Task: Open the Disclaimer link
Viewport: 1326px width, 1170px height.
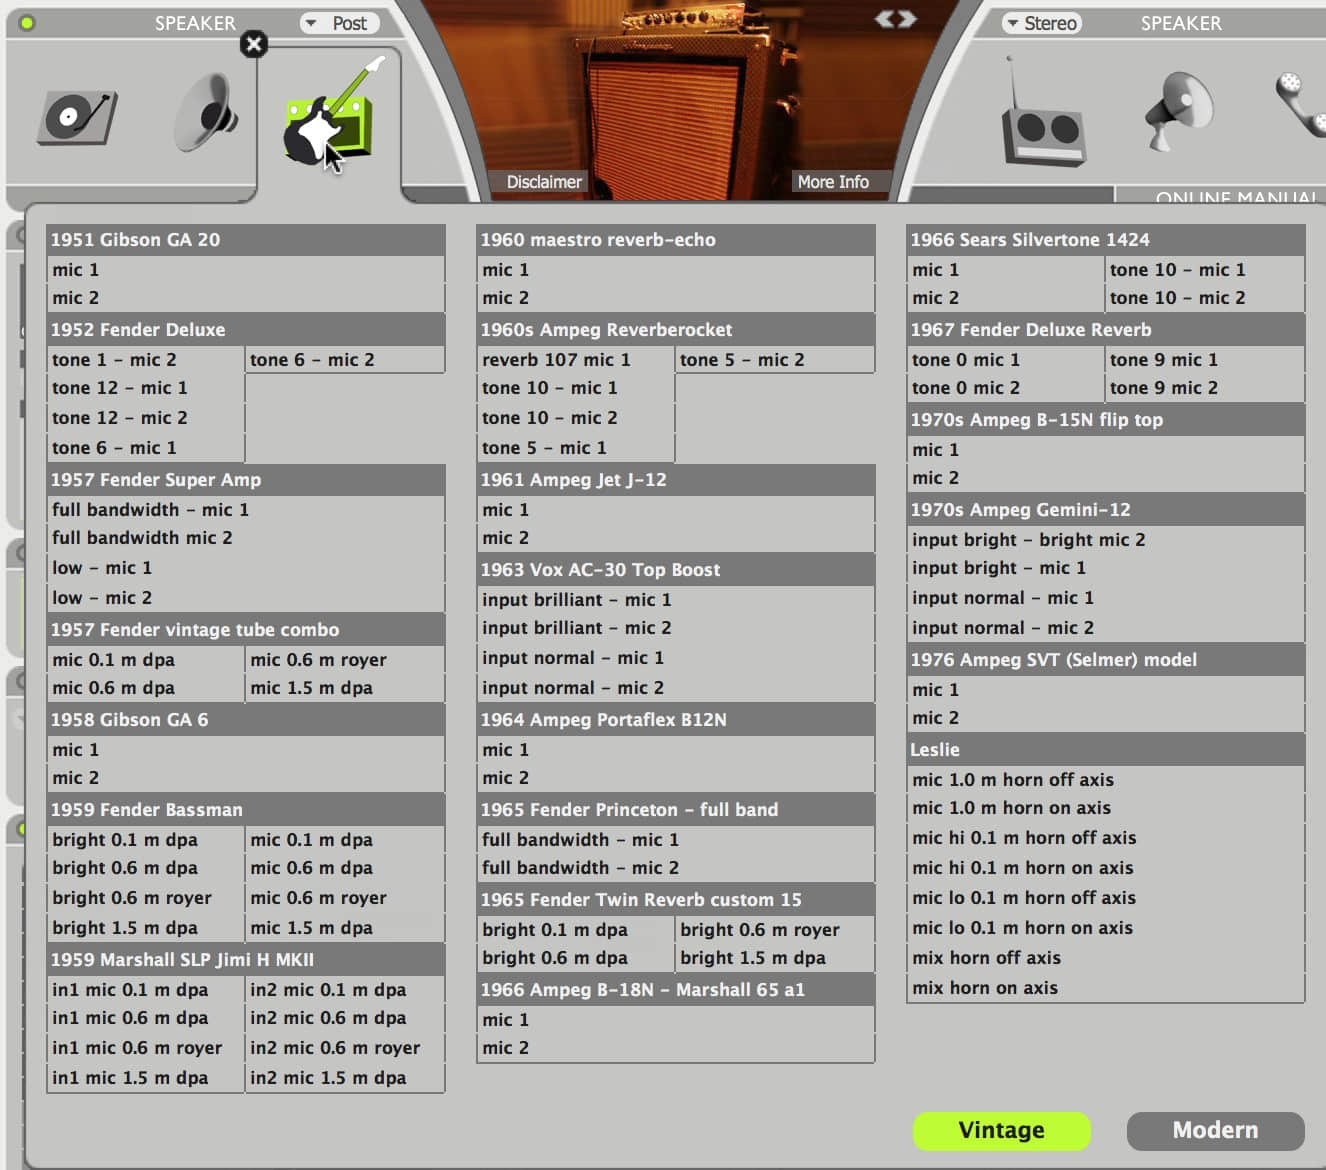Action: click(x=543, y=182)
